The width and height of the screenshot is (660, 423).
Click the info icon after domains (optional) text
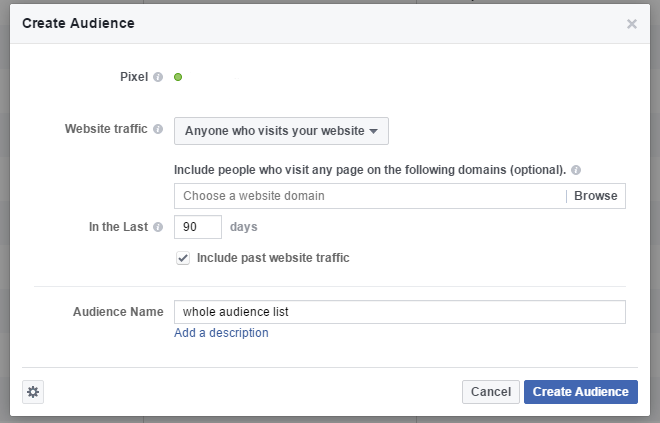tap(576, 170)
